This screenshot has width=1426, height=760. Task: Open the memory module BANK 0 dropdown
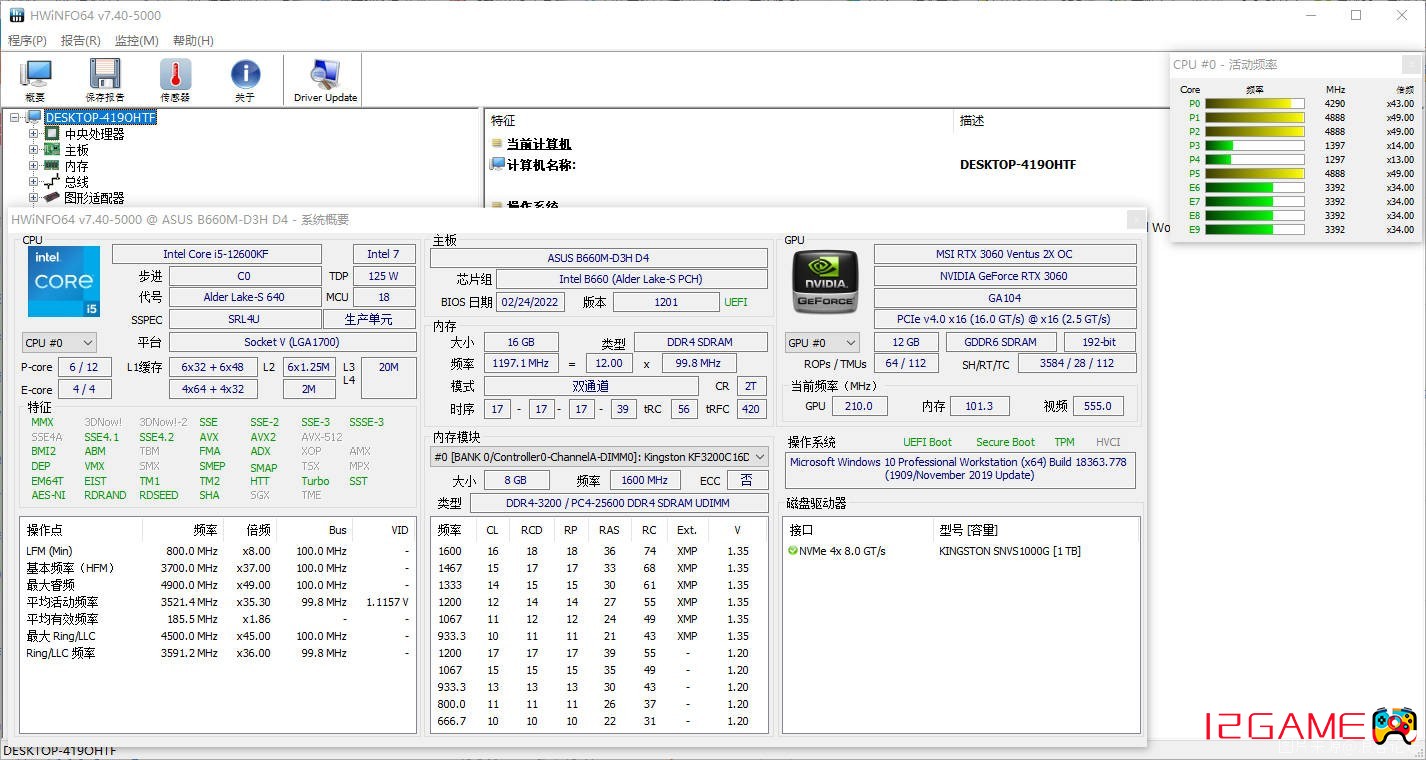599,456
